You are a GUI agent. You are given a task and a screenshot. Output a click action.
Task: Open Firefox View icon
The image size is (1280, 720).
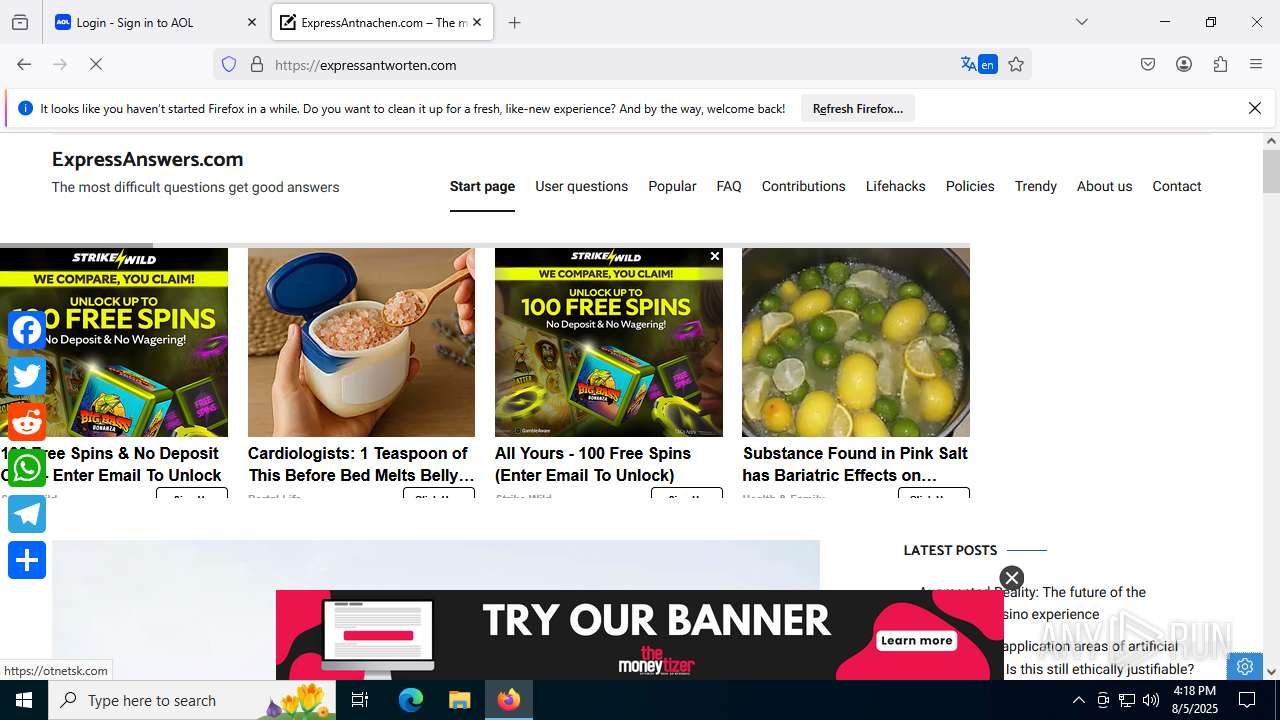click(20, 22)
